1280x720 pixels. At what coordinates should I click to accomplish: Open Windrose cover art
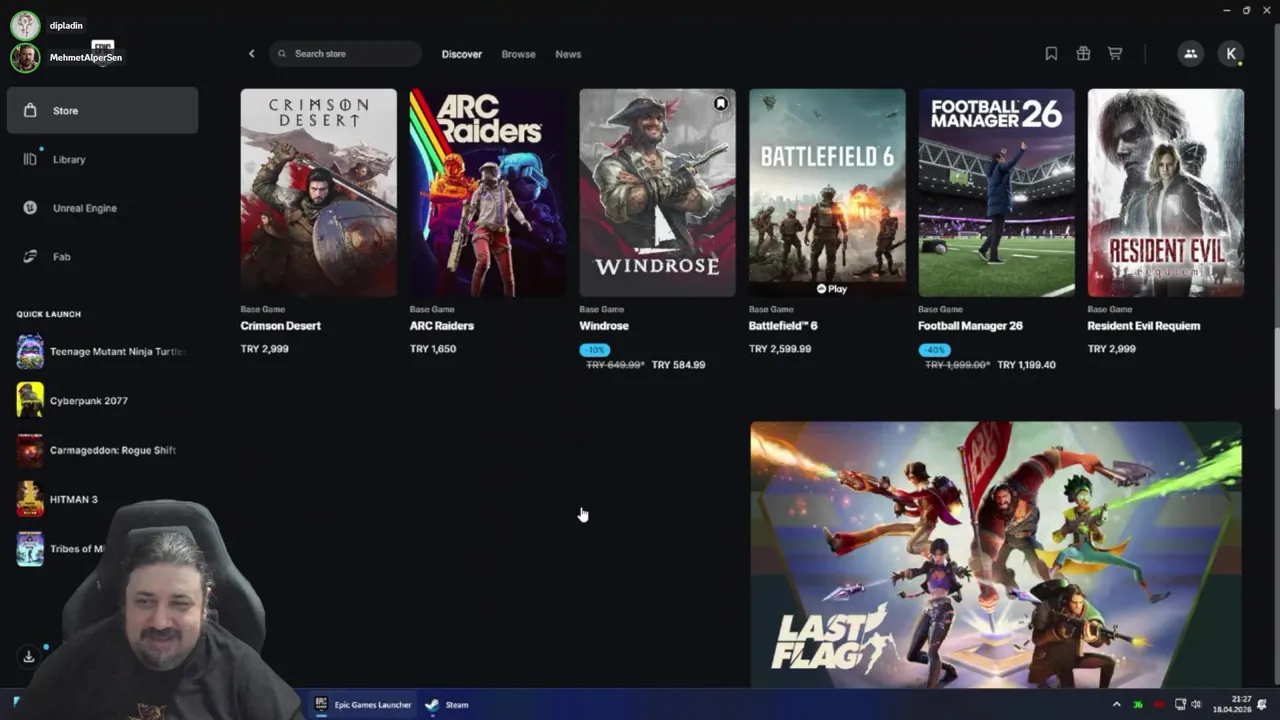tap(657, 192)
